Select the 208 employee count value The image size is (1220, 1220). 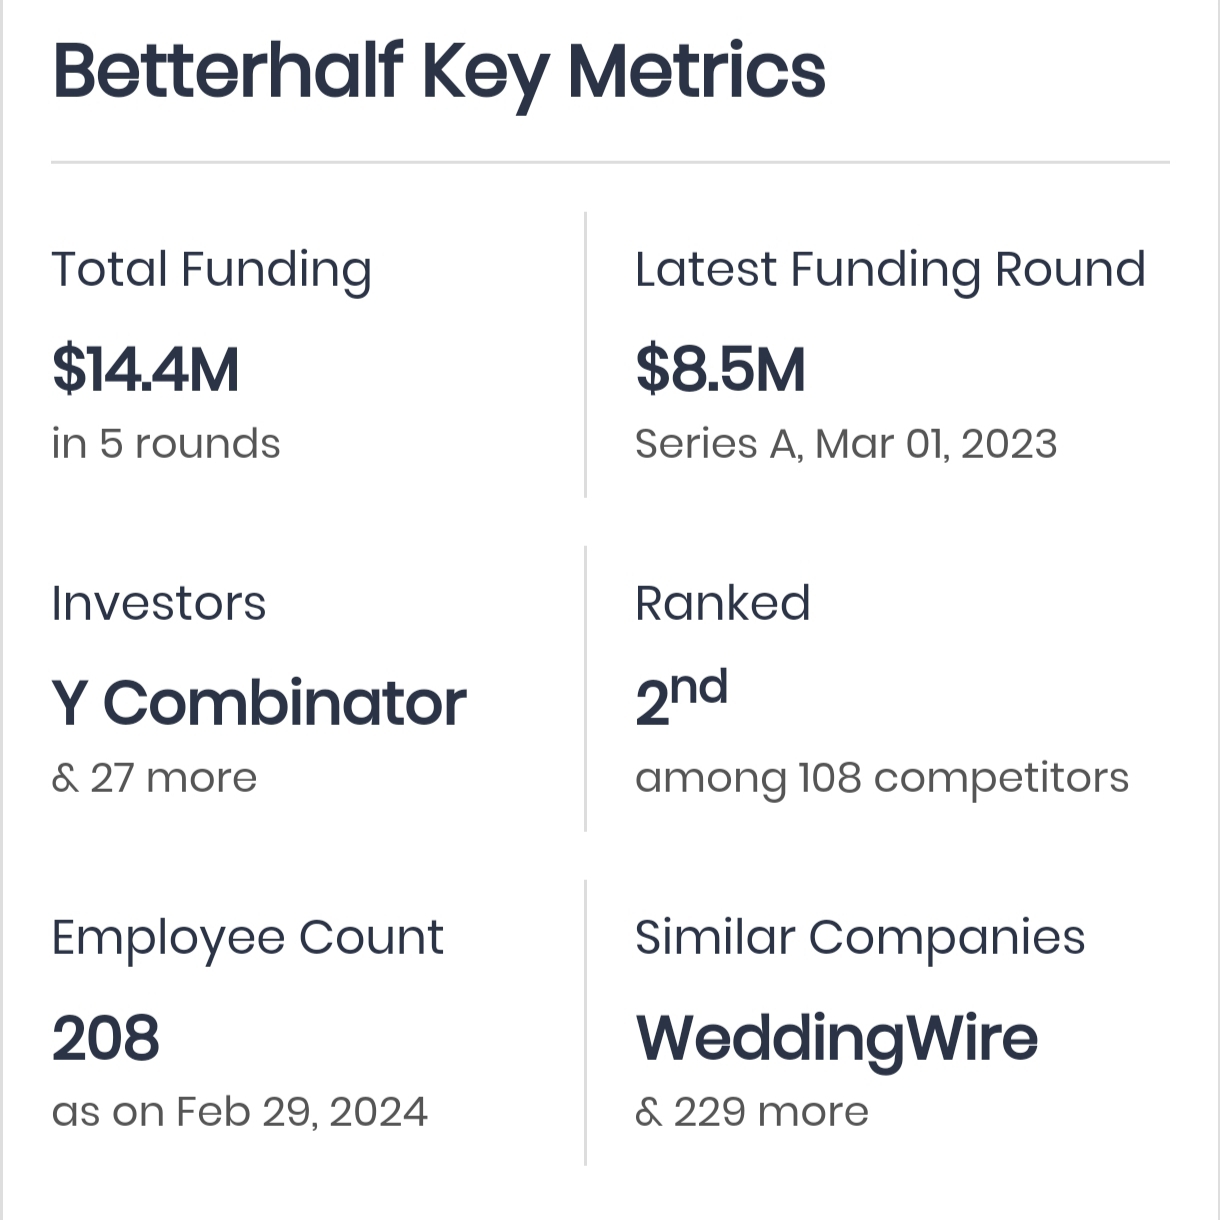click(105, 1037)
